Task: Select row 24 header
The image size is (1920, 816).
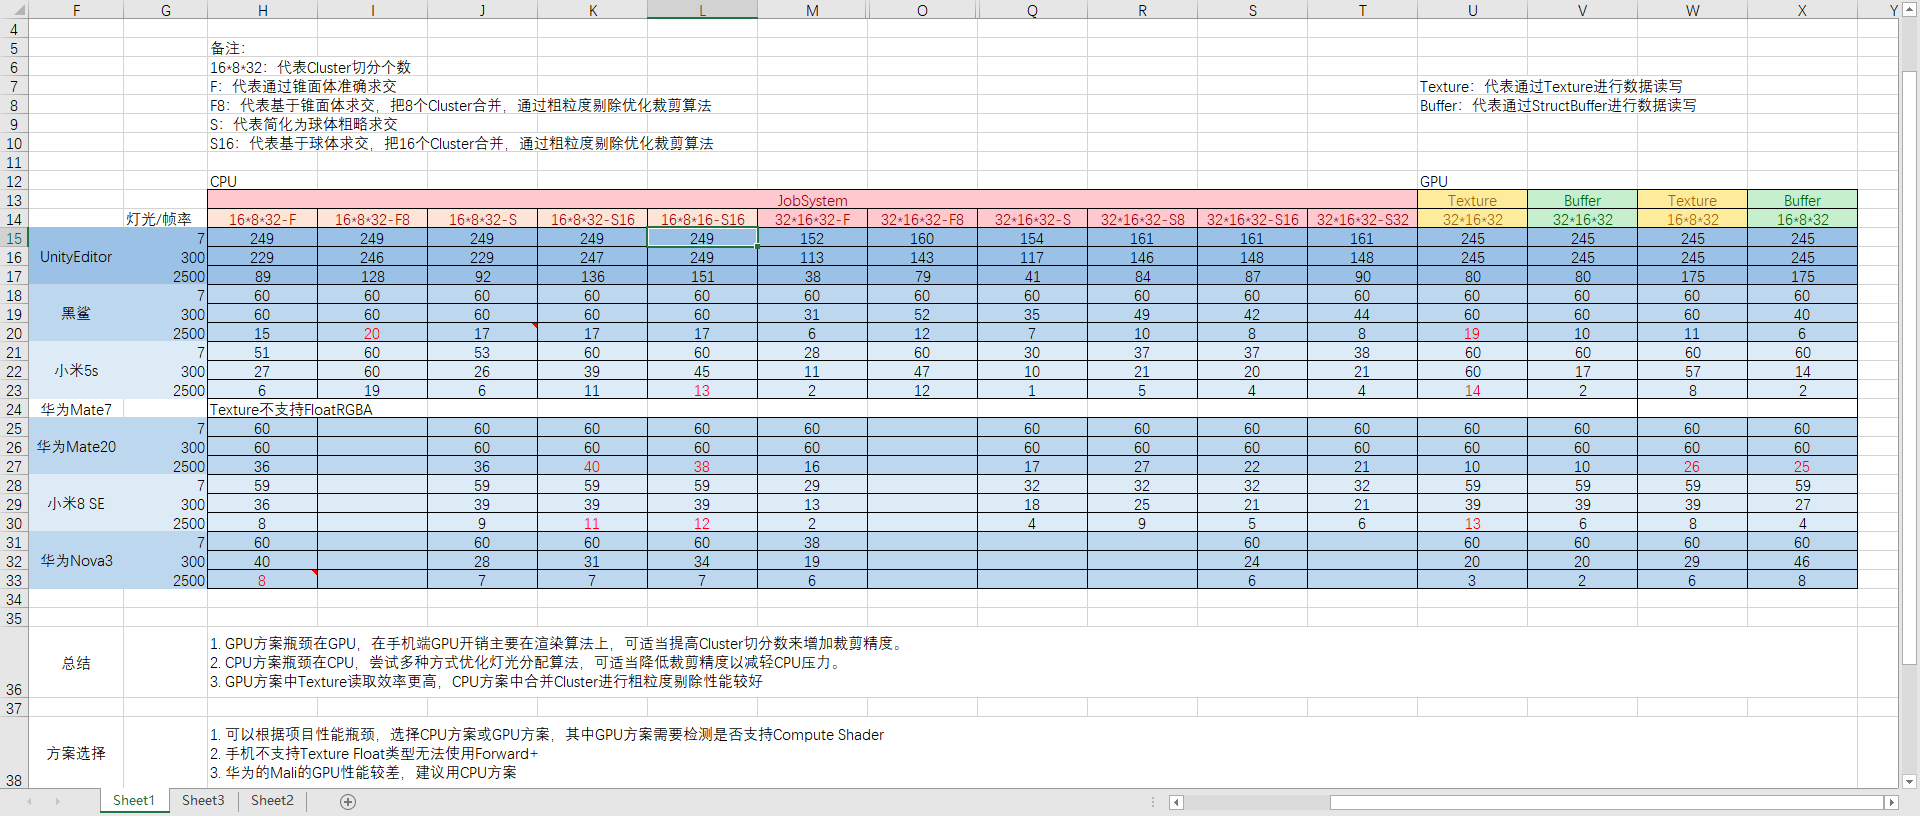Action: pos(14,409)
